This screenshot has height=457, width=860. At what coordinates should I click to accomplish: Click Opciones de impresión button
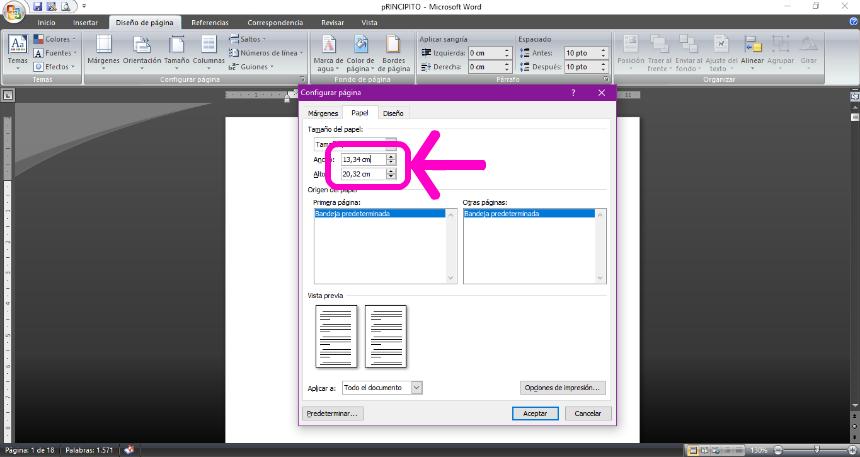pyautogui.click(x=564, y=387)
